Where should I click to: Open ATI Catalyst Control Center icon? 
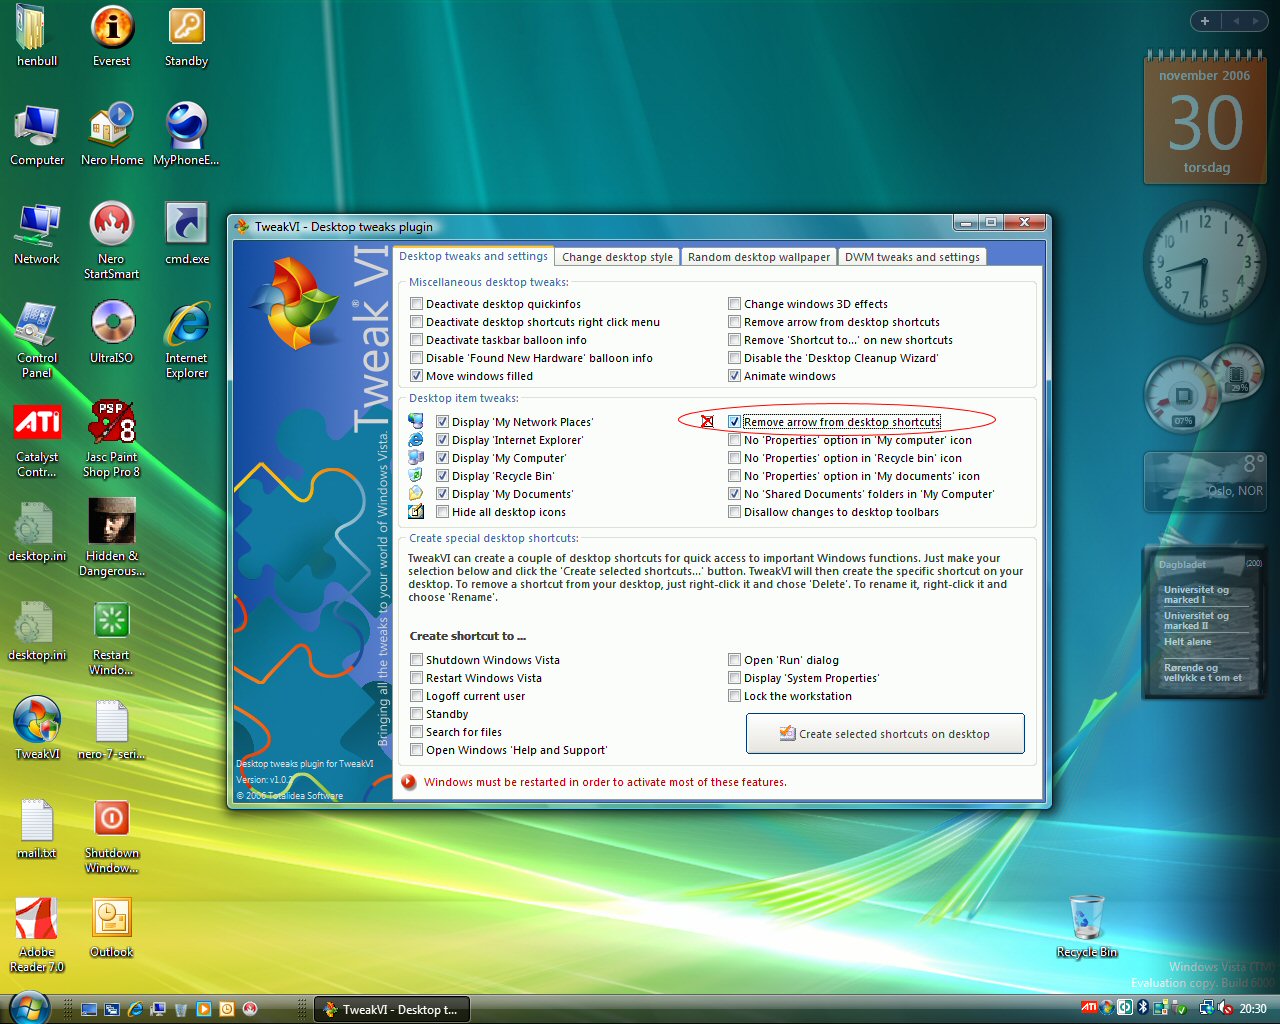(37, 438)
